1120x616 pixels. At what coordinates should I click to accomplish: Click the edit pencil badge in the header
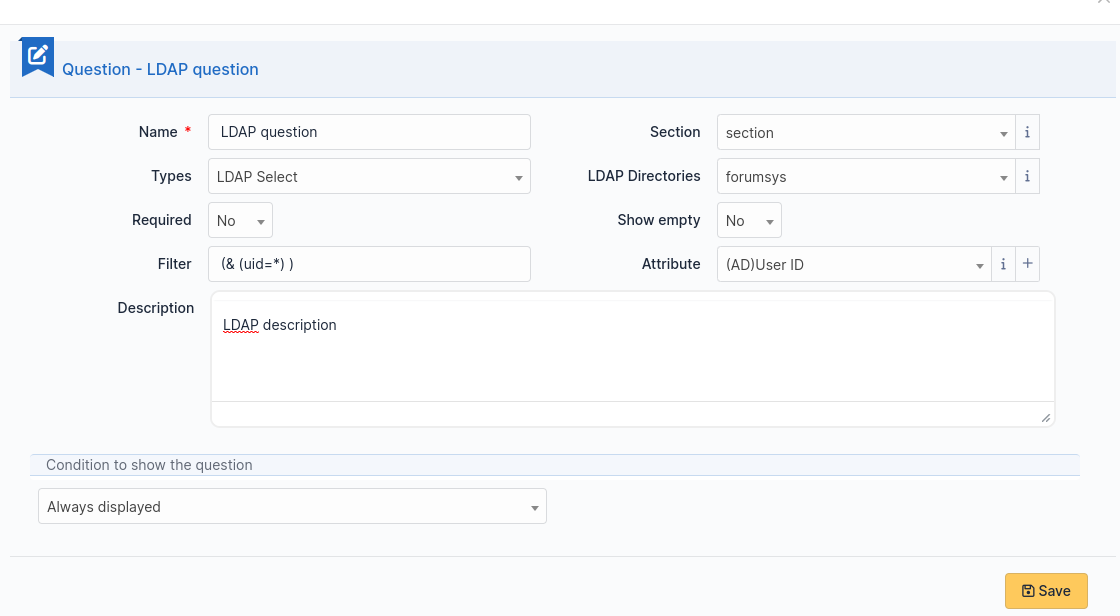point(36,57)
